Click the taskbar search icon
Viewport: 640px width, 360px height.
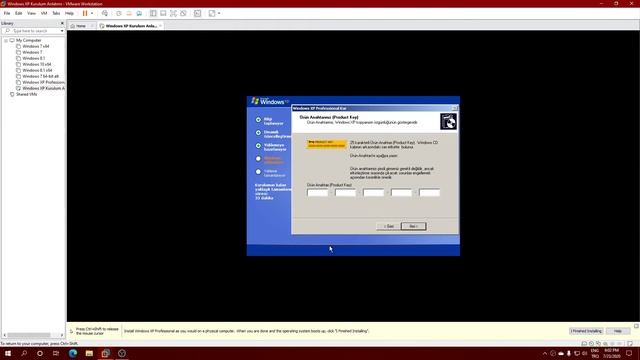24,353
